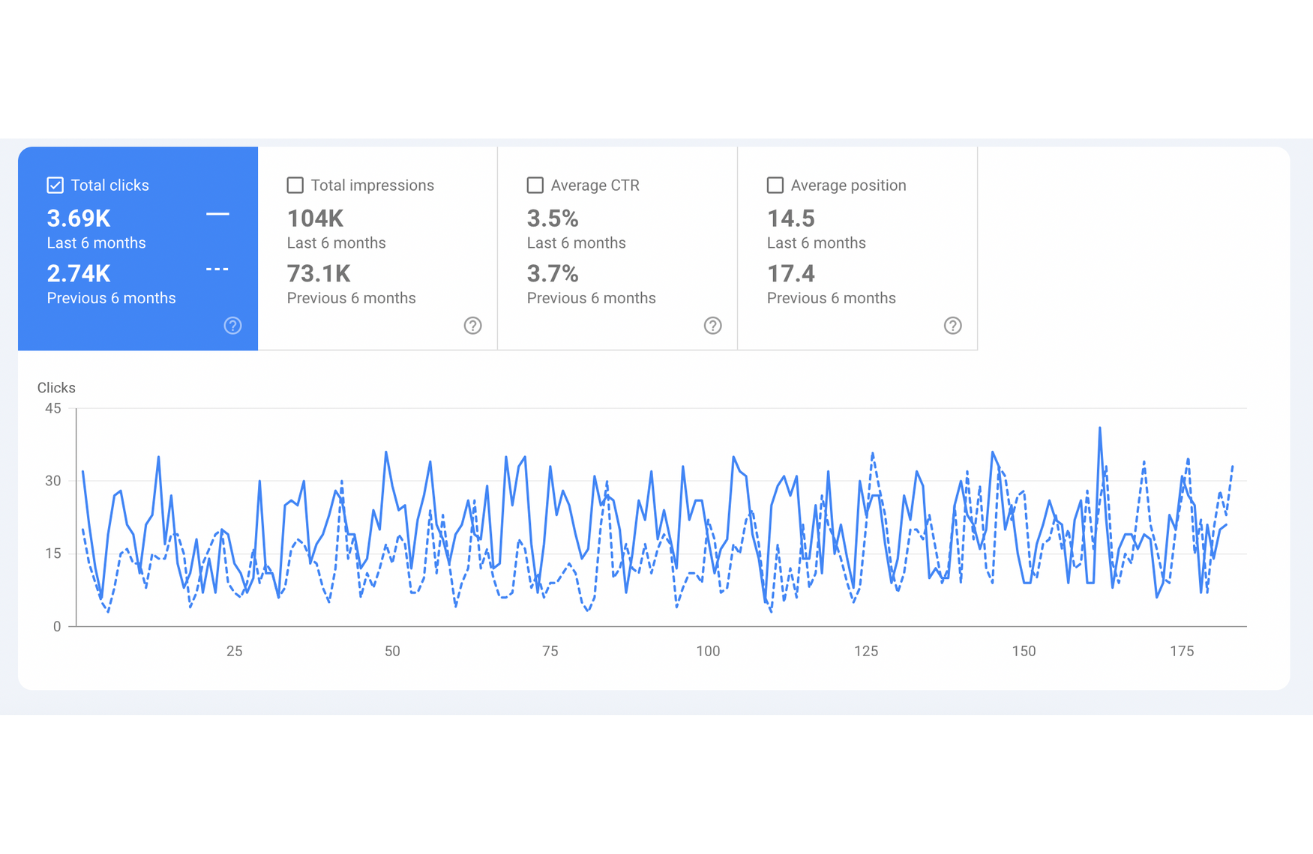The height and width of the screenshot is (854, 1313).
Task: Select the 104K impressions value
Action: click(315, 218)
